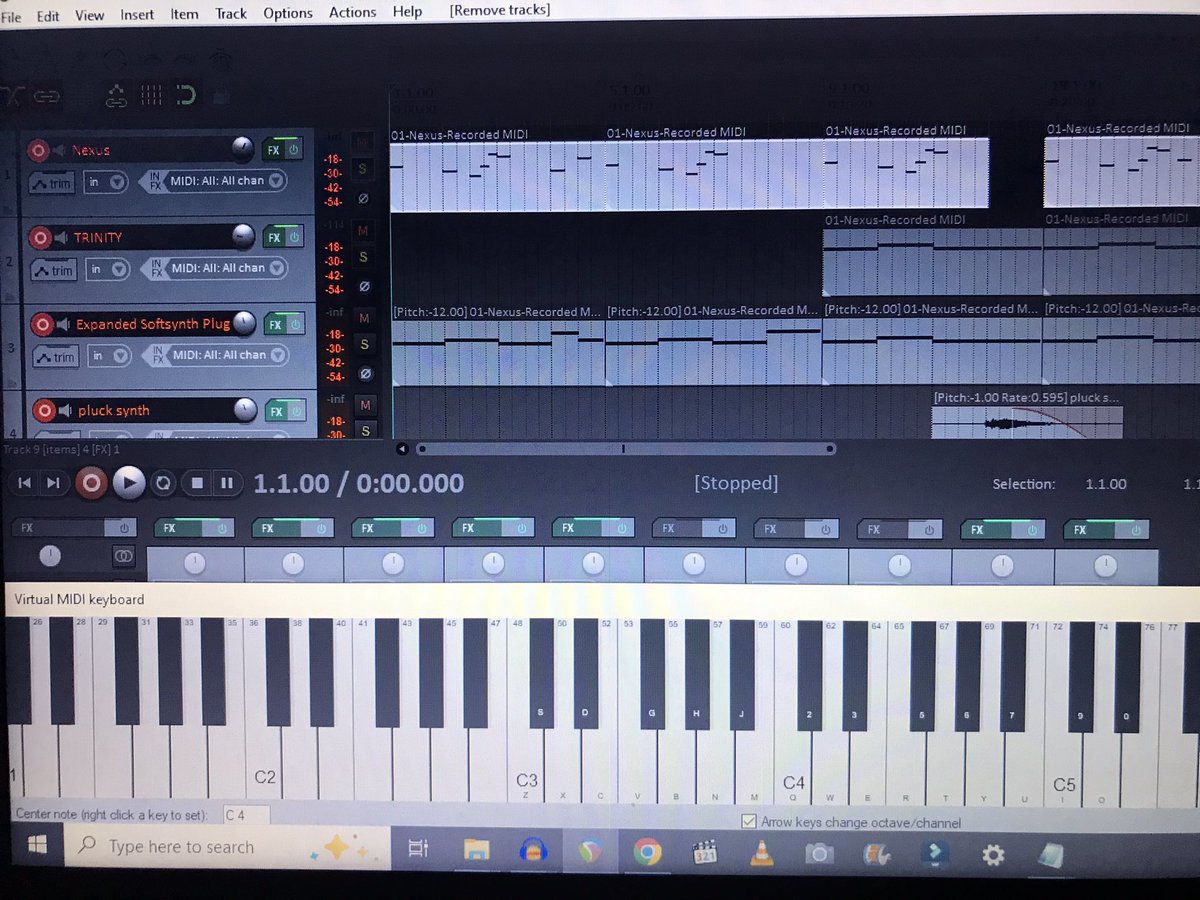Adjust the TRINITY track volume knob
The height and width of the screenshot is (900, 1200).
[x=243, y=236]
